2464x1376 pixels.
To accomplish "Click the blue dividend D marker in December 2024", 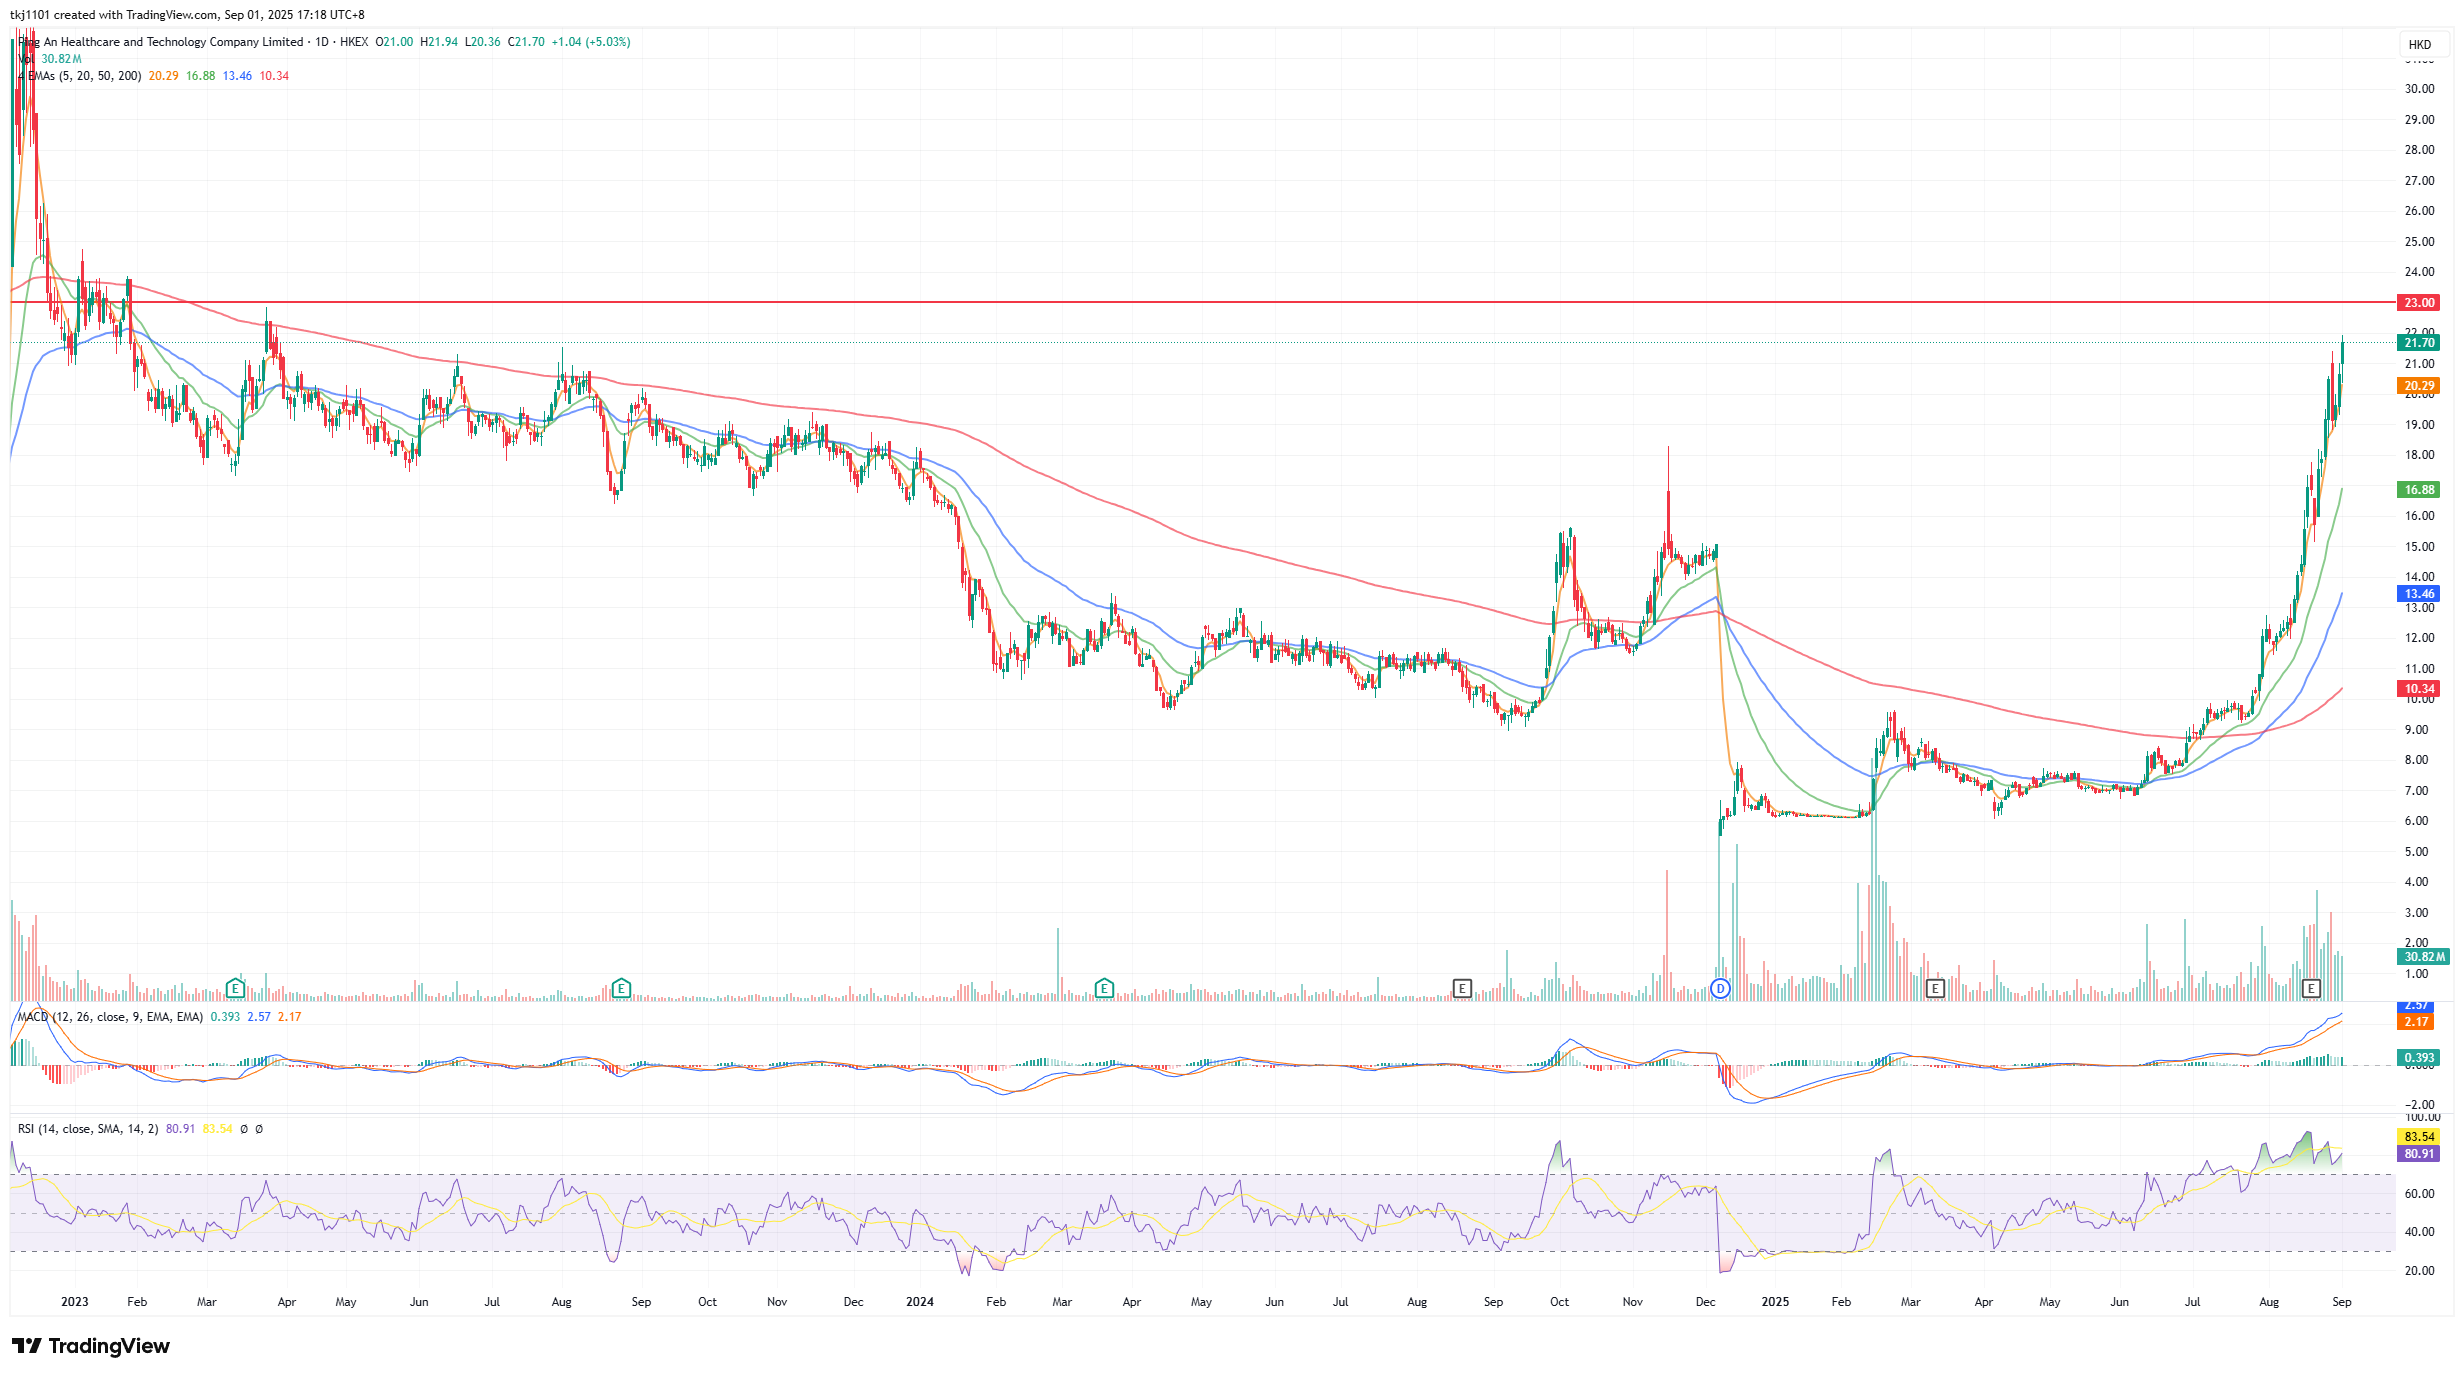I will (x=1720, y=989).
